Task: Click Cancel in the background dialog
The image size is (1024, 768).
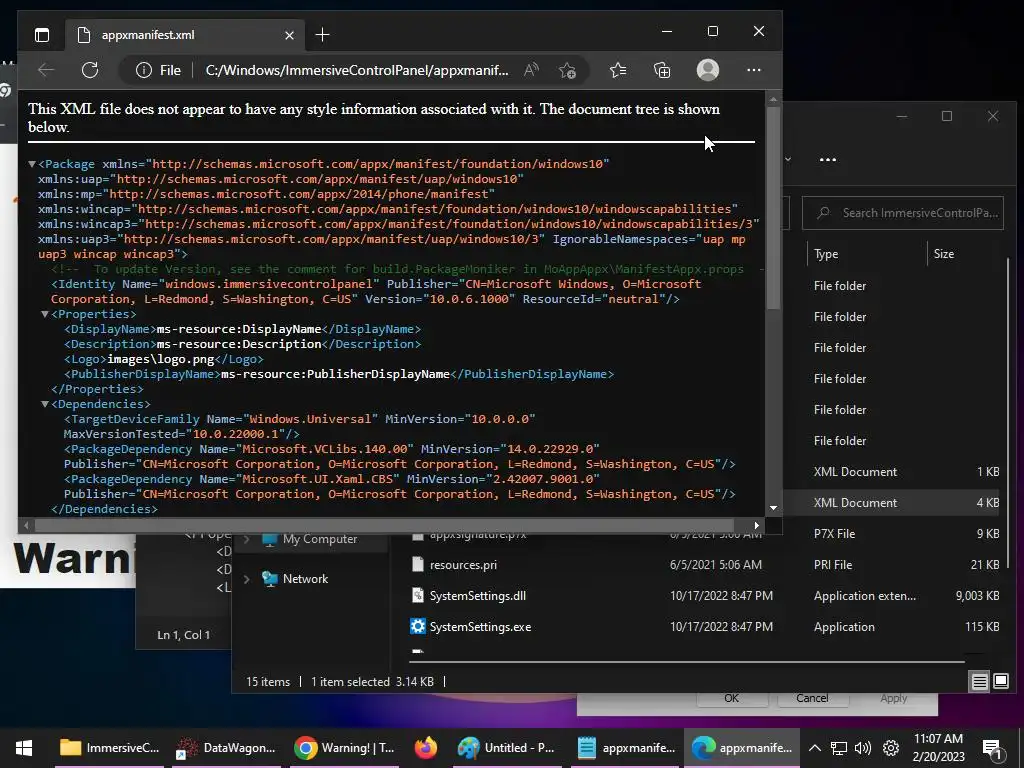Action: 812,698
